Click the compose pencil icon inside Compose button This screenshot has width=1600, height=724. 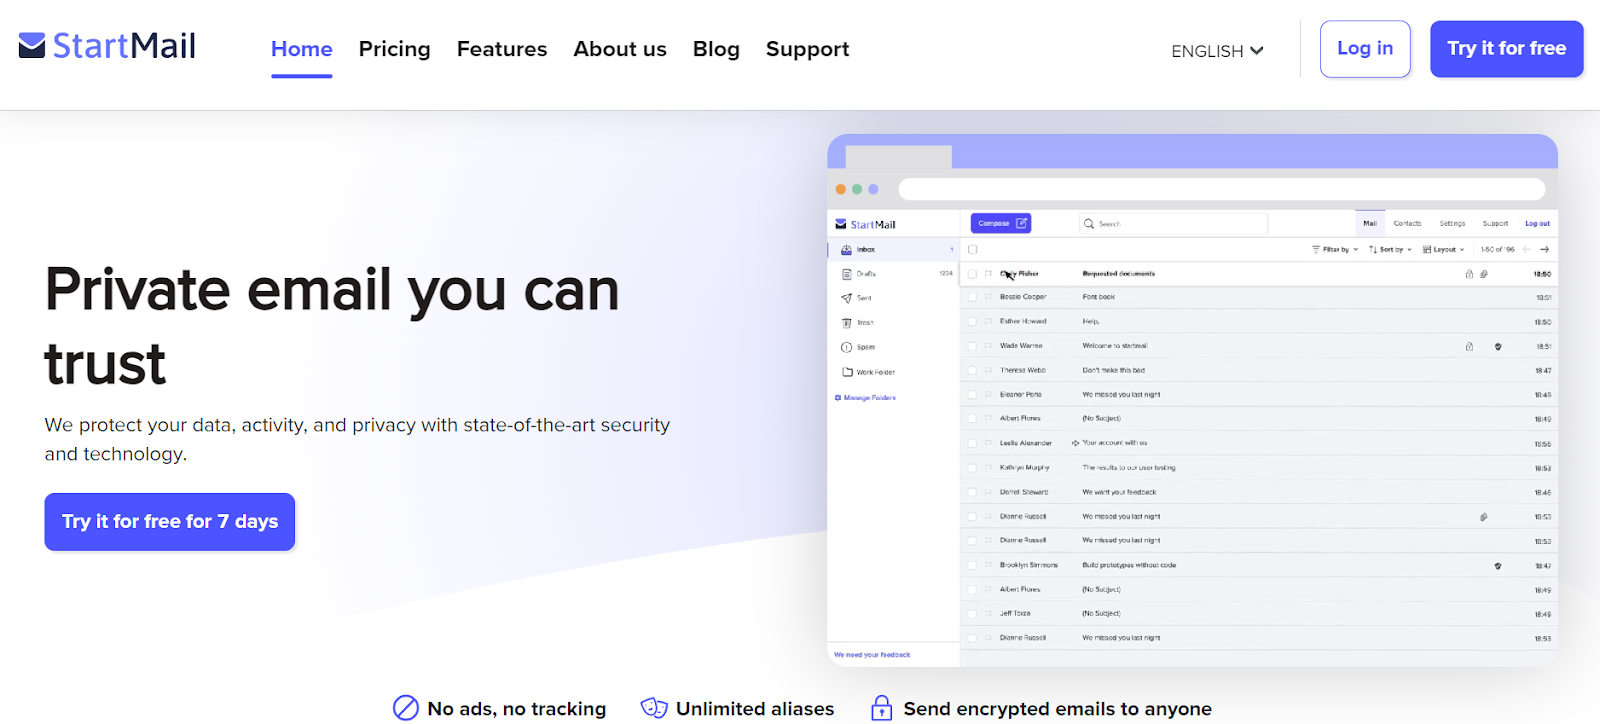pyautogui.click(x=1021, y=224)
